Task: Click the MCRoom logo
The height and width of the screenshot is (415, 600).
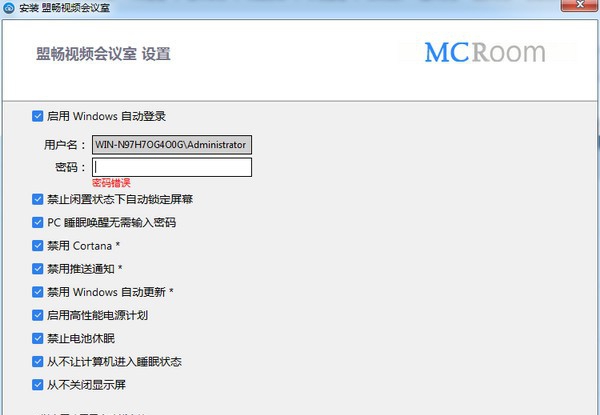Action: [485, 52]
